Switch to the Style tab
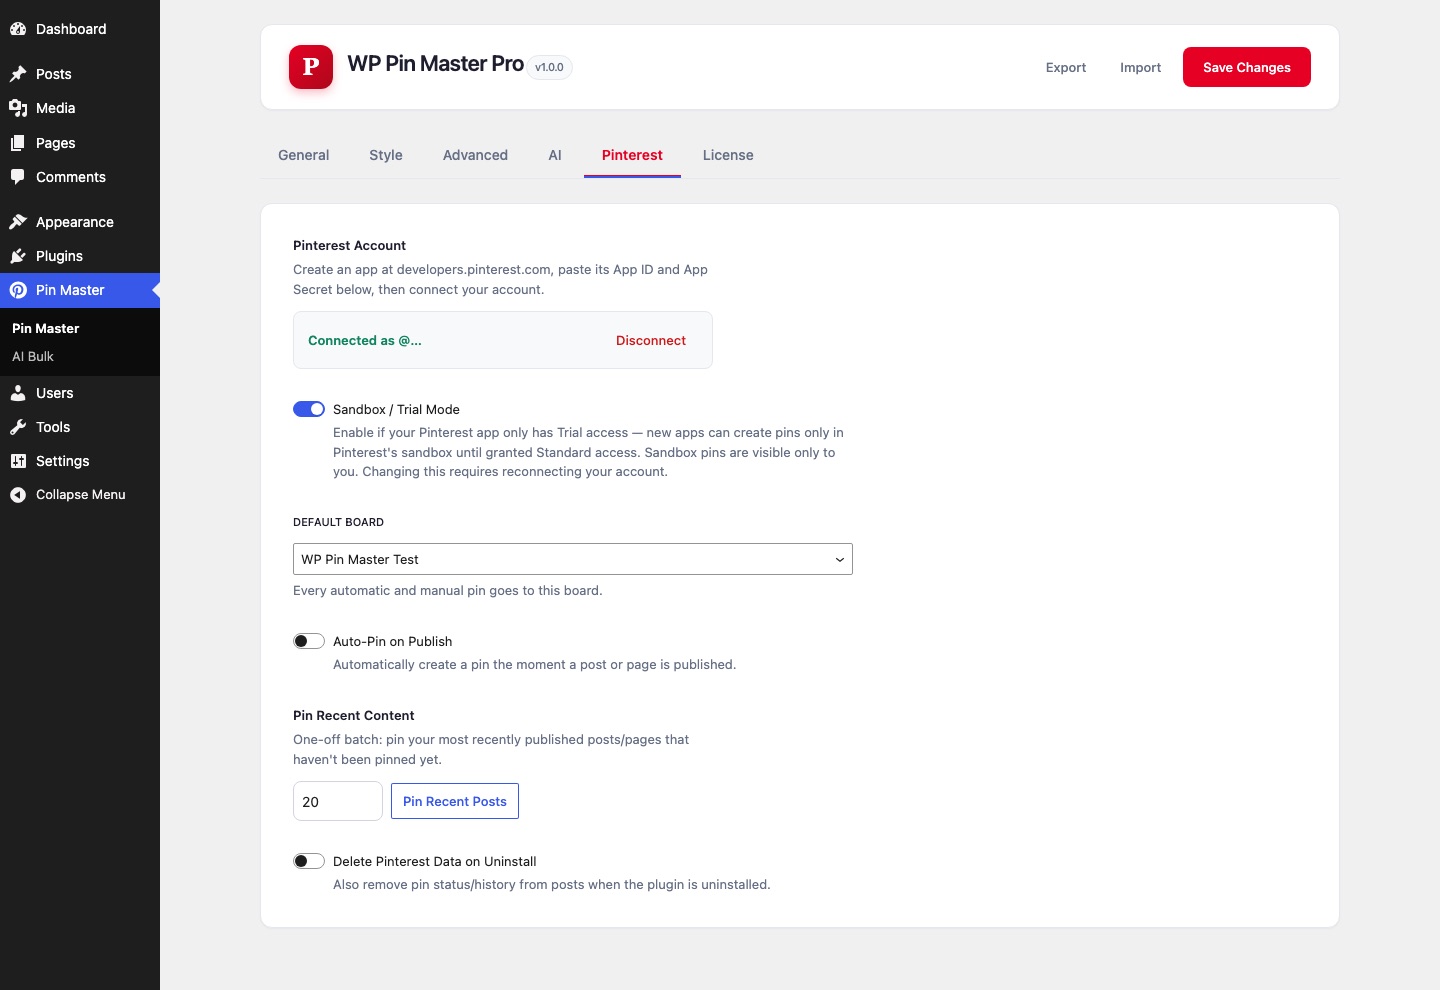The image size is (1440, 990). tap(386, 155)
